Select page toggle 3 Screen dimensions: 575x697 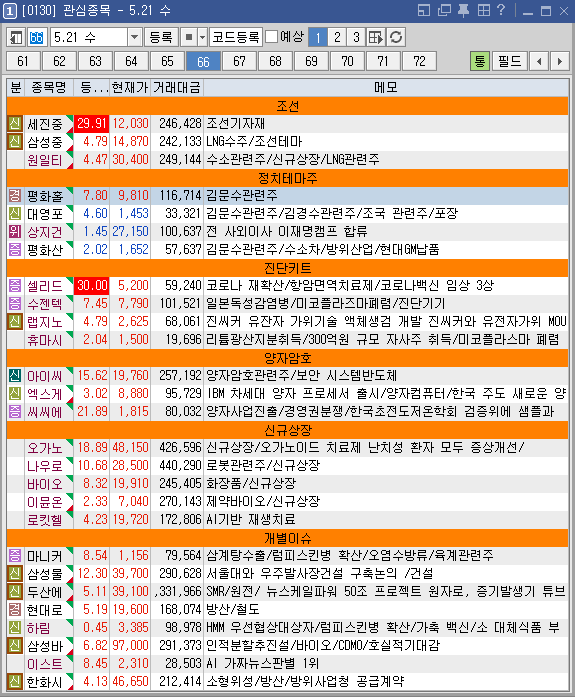pyautogui.click(x=356, y=37)
